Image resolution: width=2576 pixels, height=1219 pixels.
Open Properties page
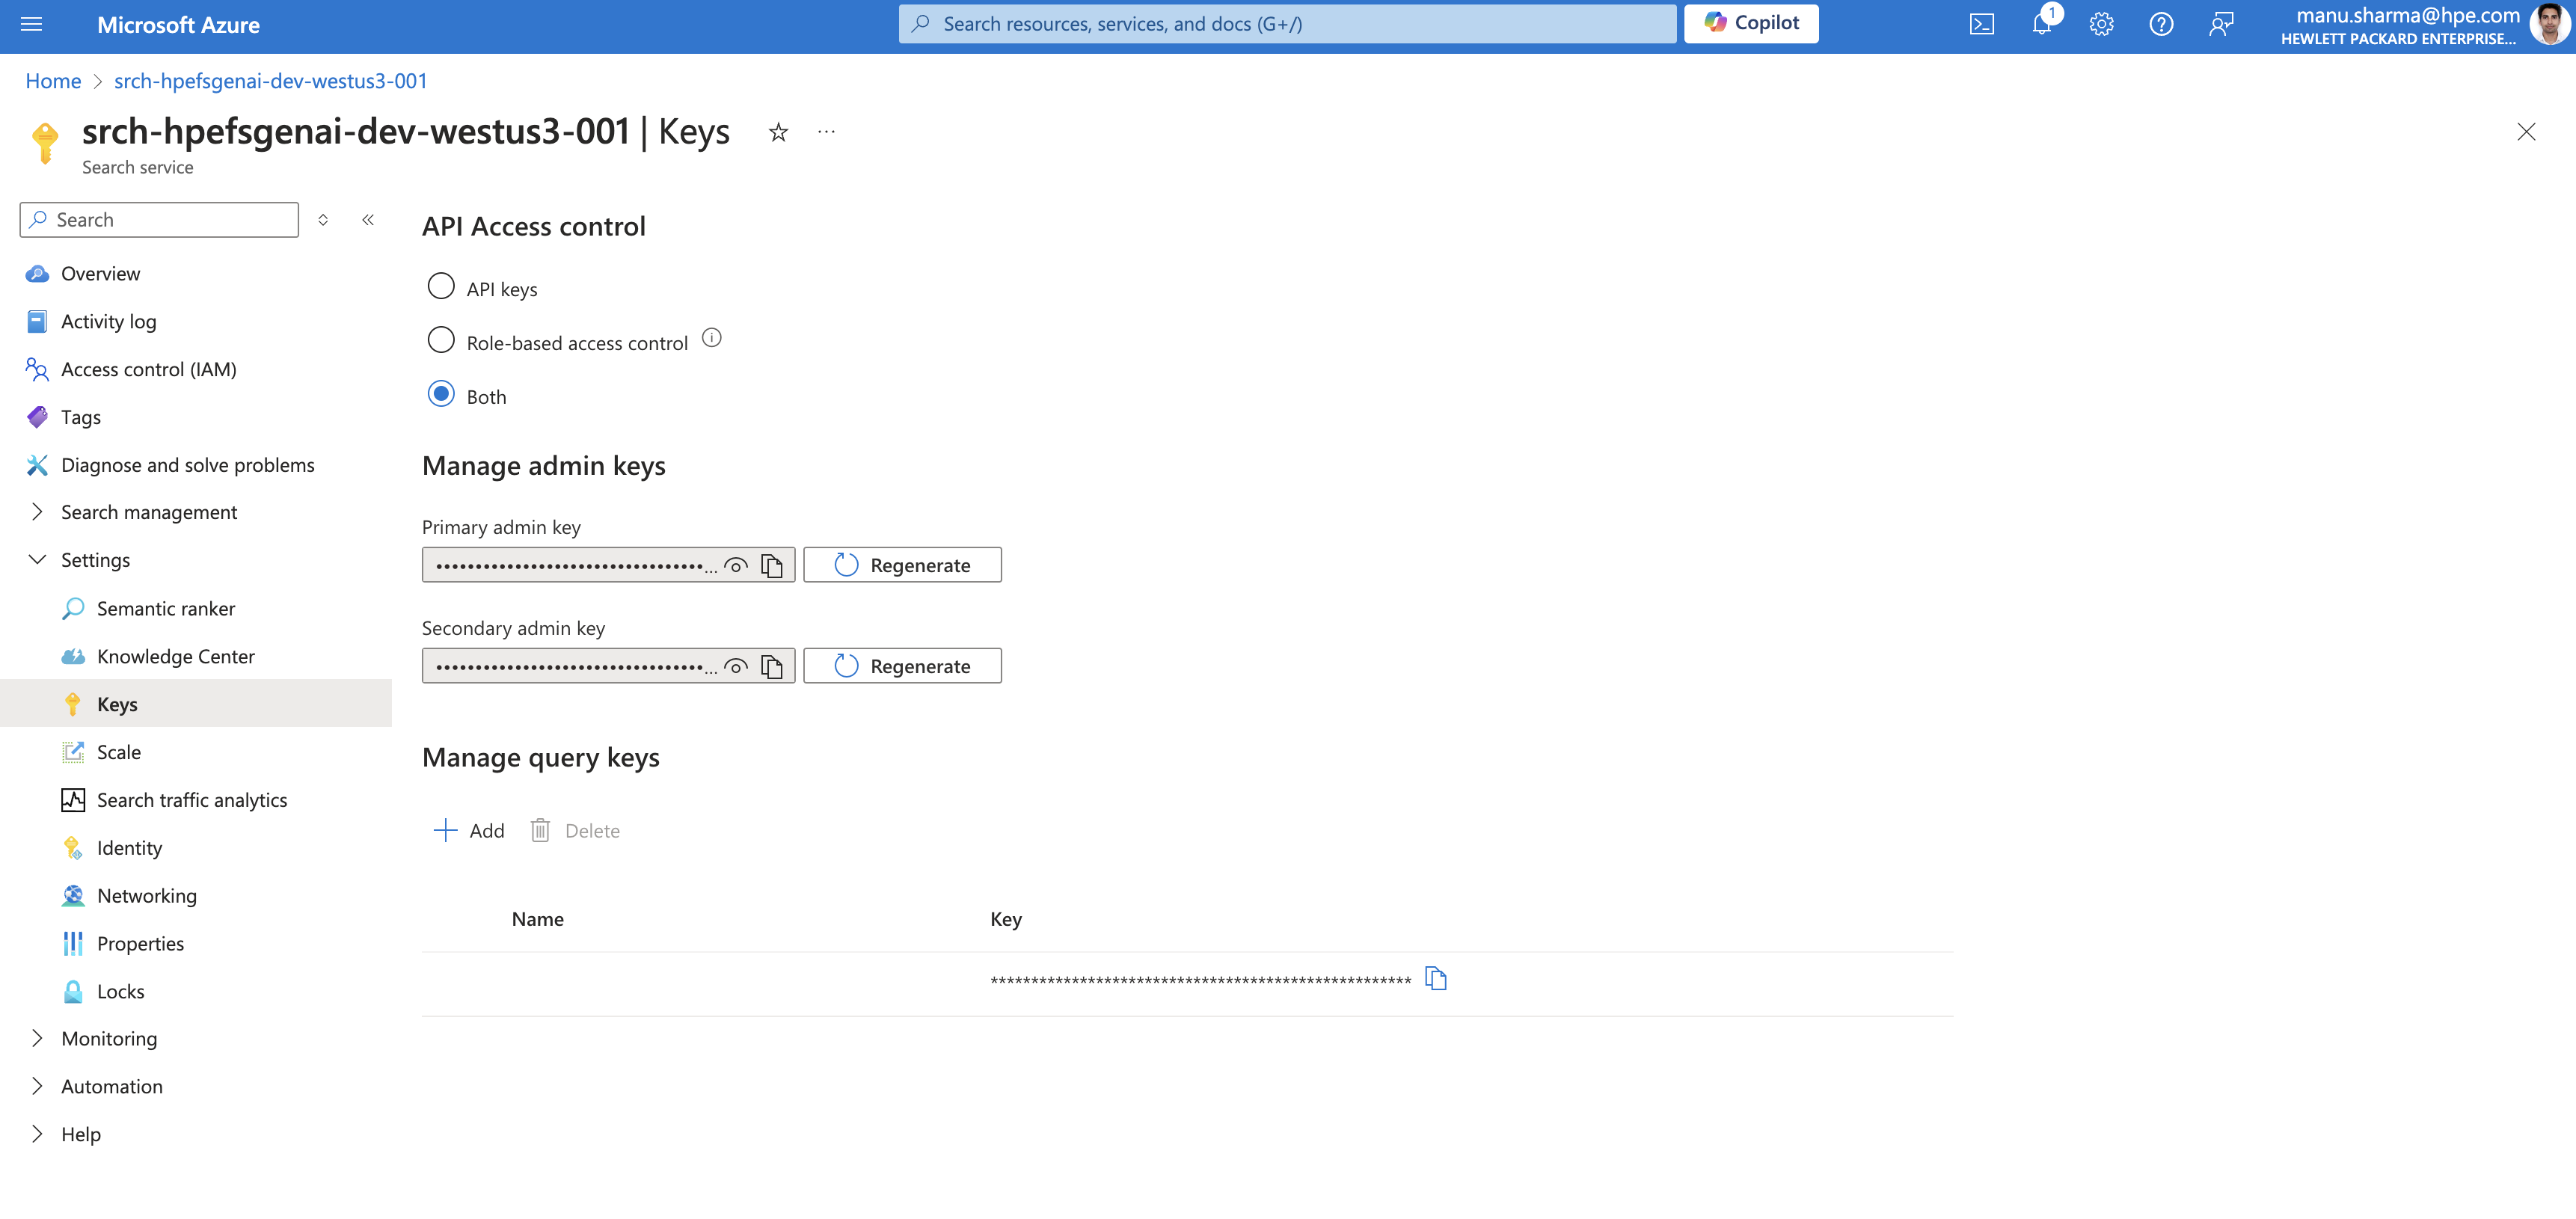coord(140,944)
